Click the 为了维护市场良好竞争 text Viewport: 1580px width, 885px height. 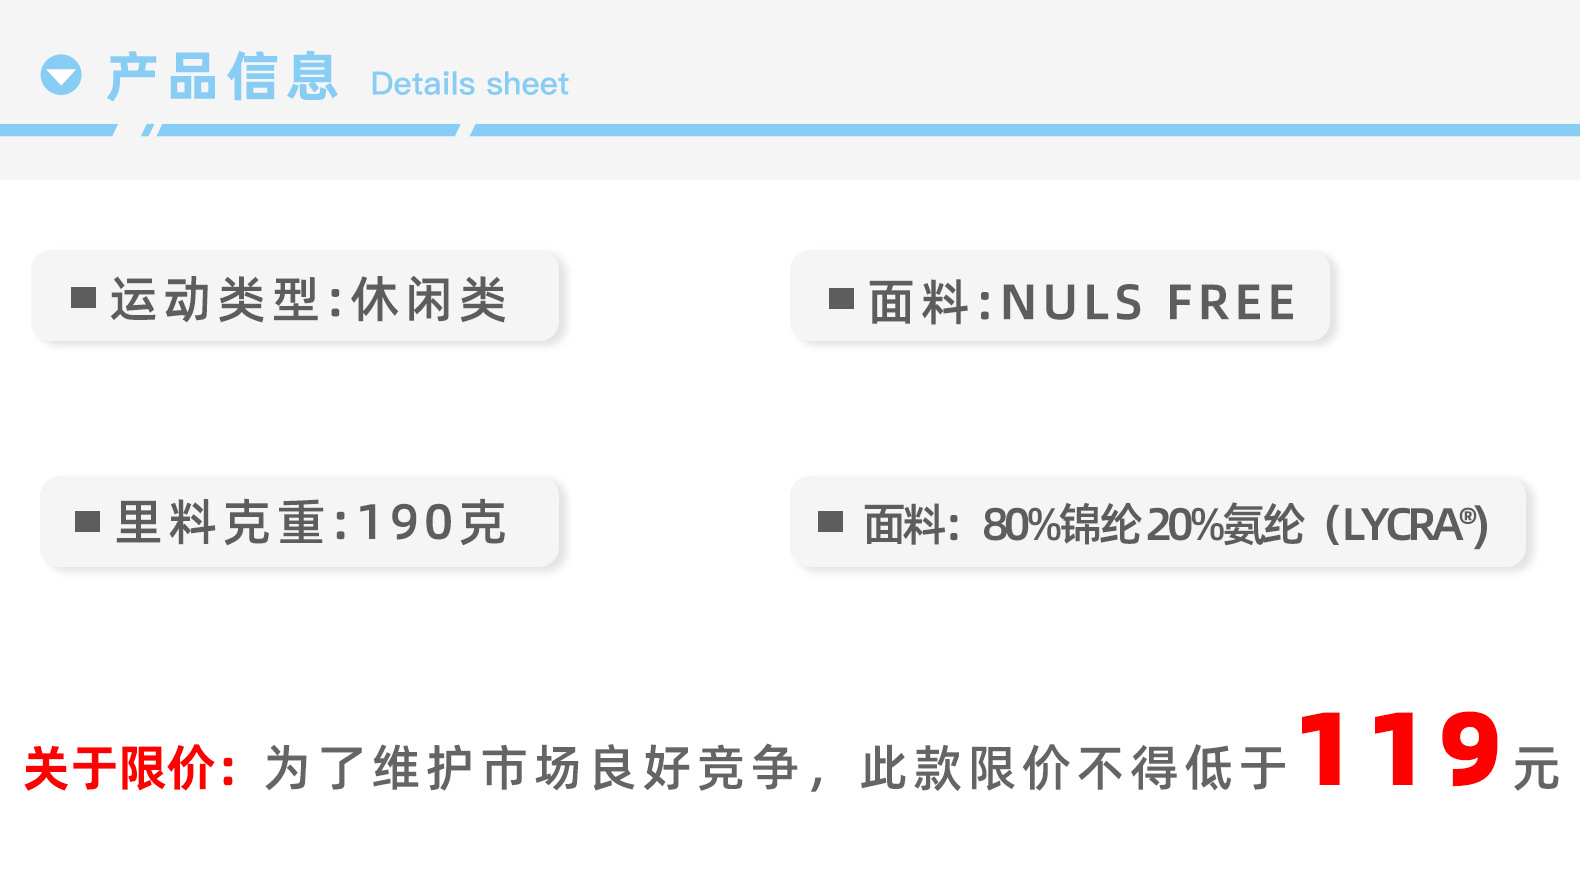tap(532, 768)
